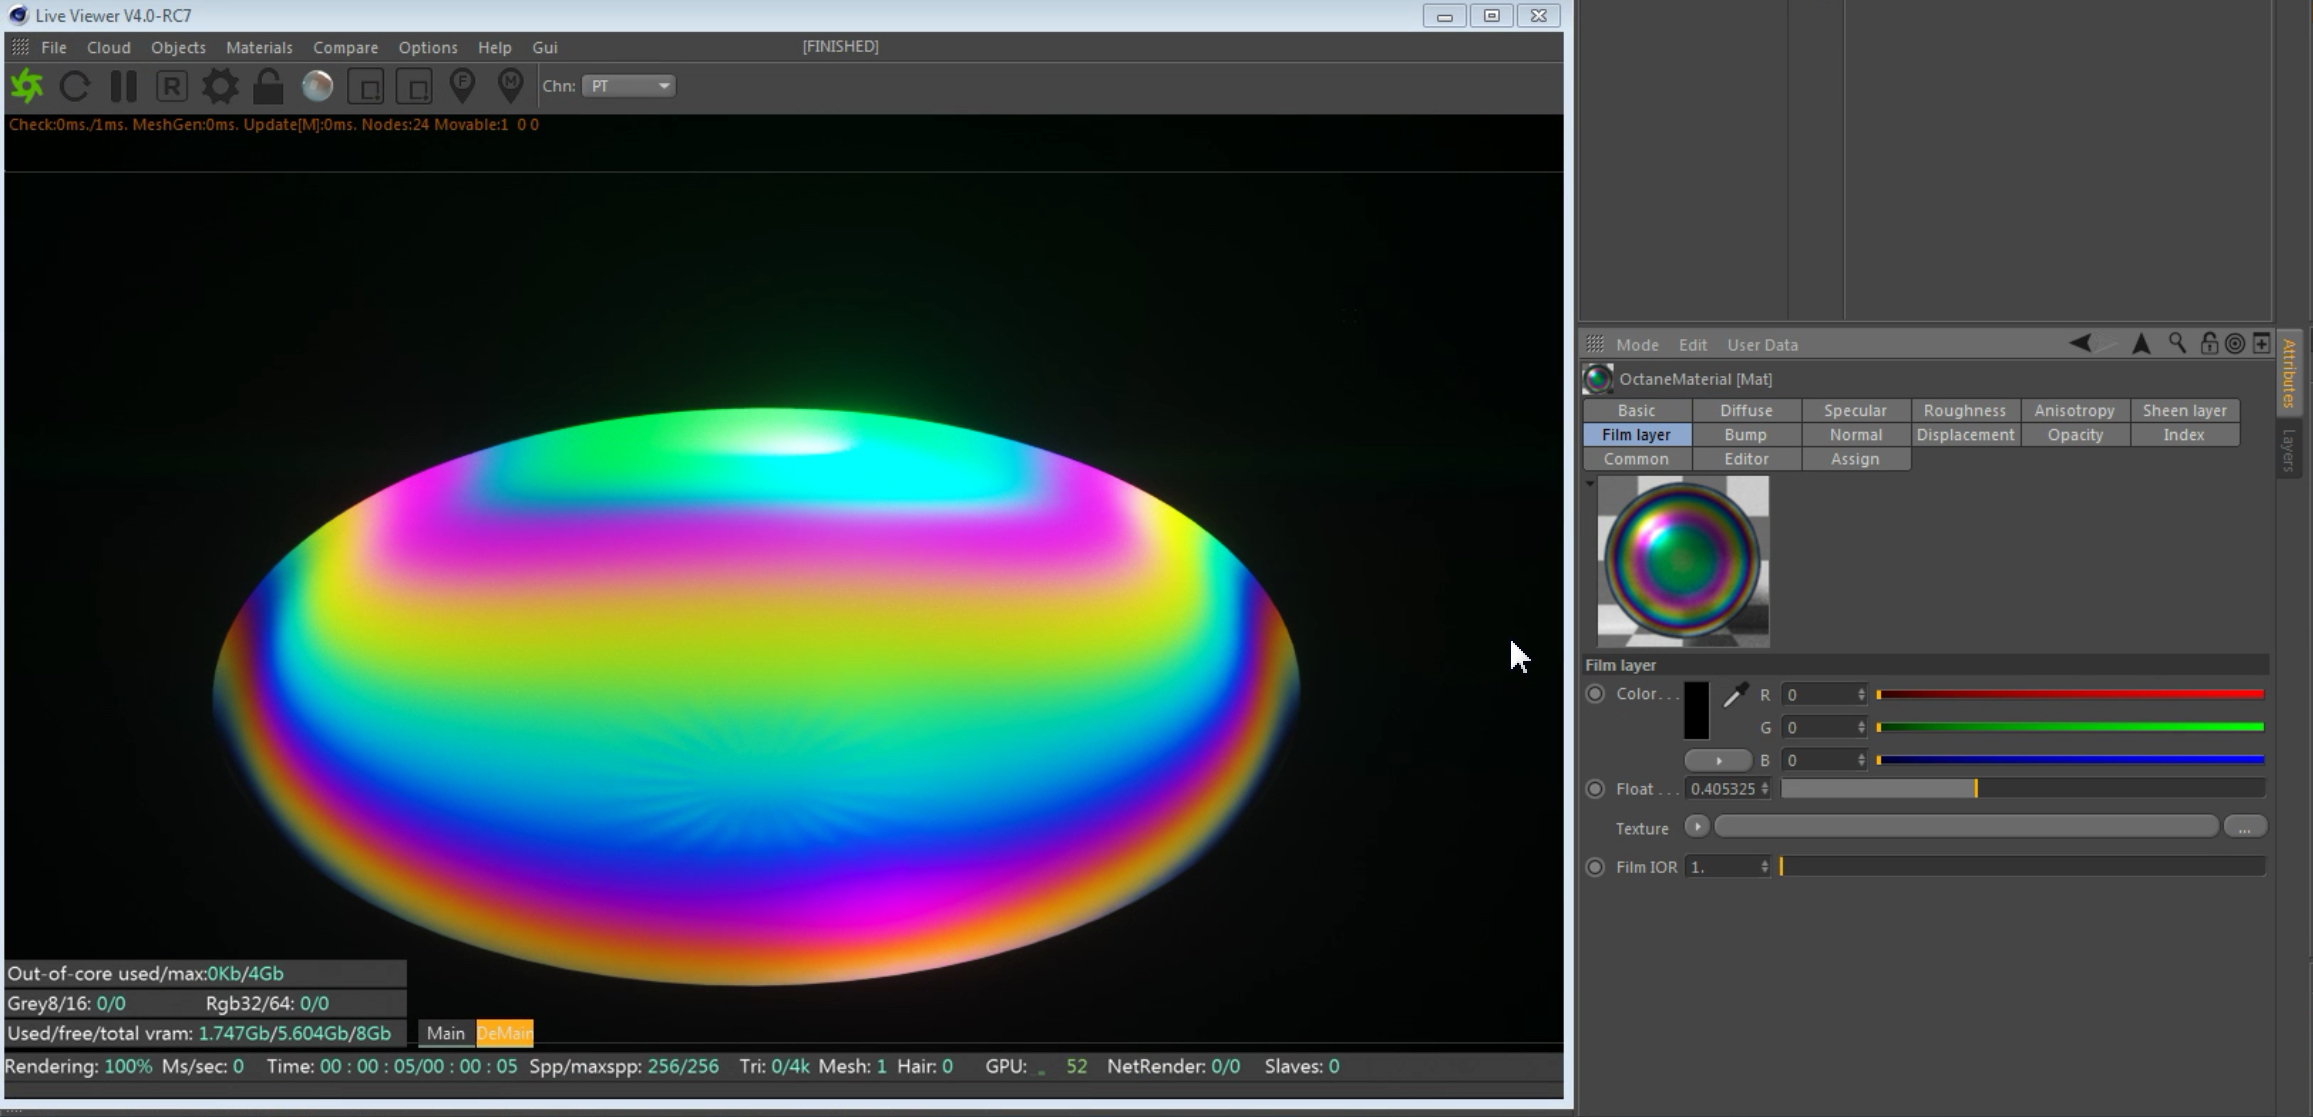Open the Chn channel dropdown
The image size is (2313, 1117).
pyautogui.click(x=628, y=86)
